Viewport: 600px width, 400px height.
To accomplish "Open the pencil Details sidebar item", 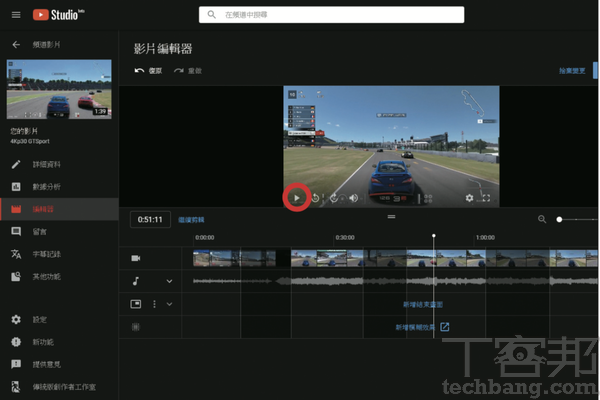I will coord(35,165).
